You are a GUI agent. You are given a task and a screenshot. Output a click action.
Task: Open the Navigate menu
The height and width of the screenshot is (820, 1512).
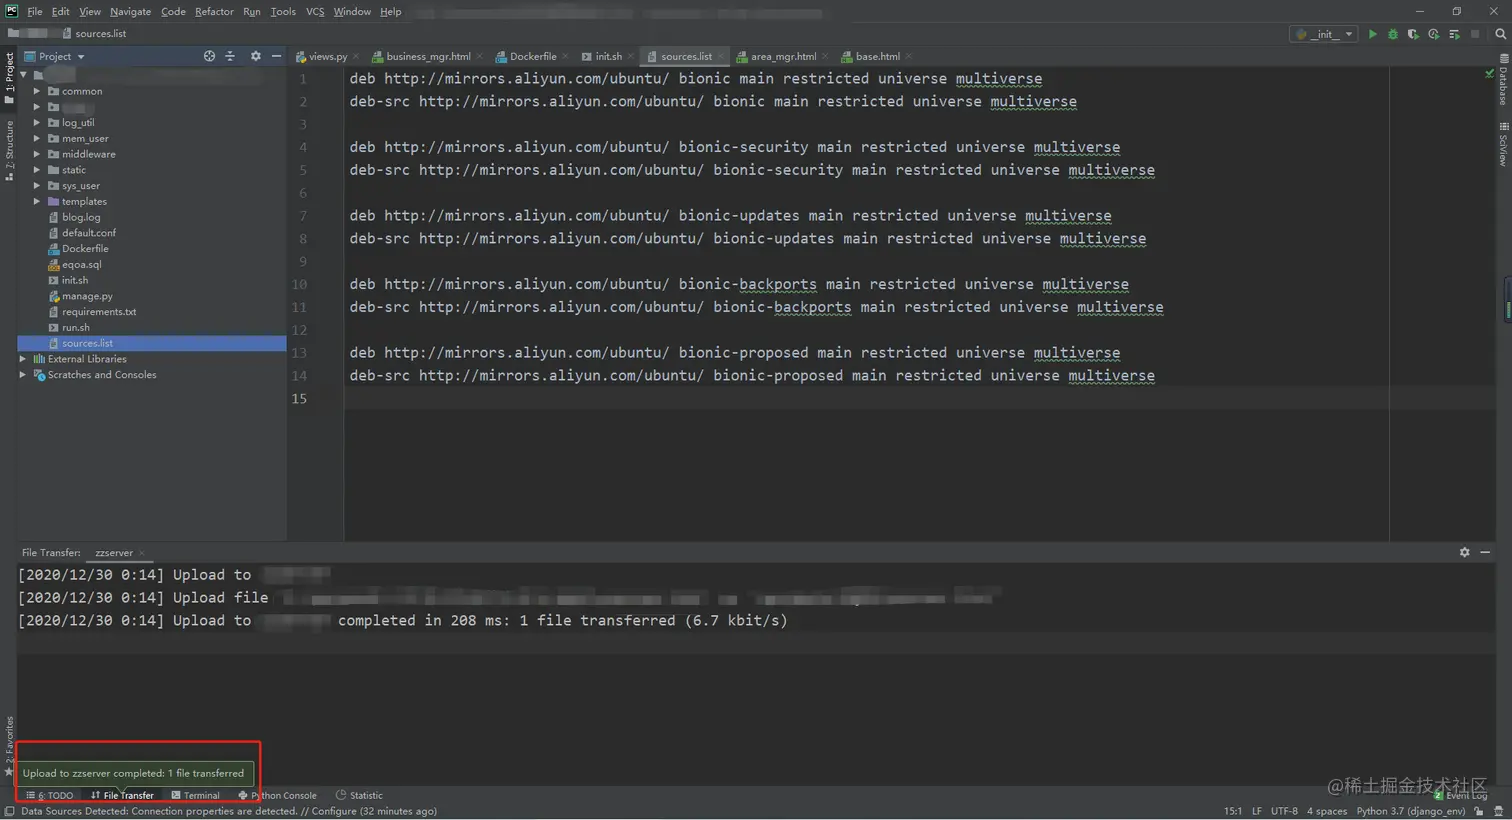(130, 12)
